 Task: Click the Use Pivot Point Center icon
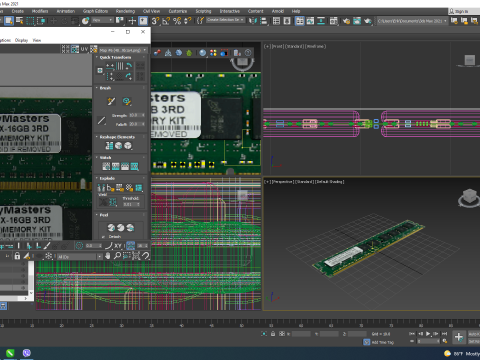(119, 21)
